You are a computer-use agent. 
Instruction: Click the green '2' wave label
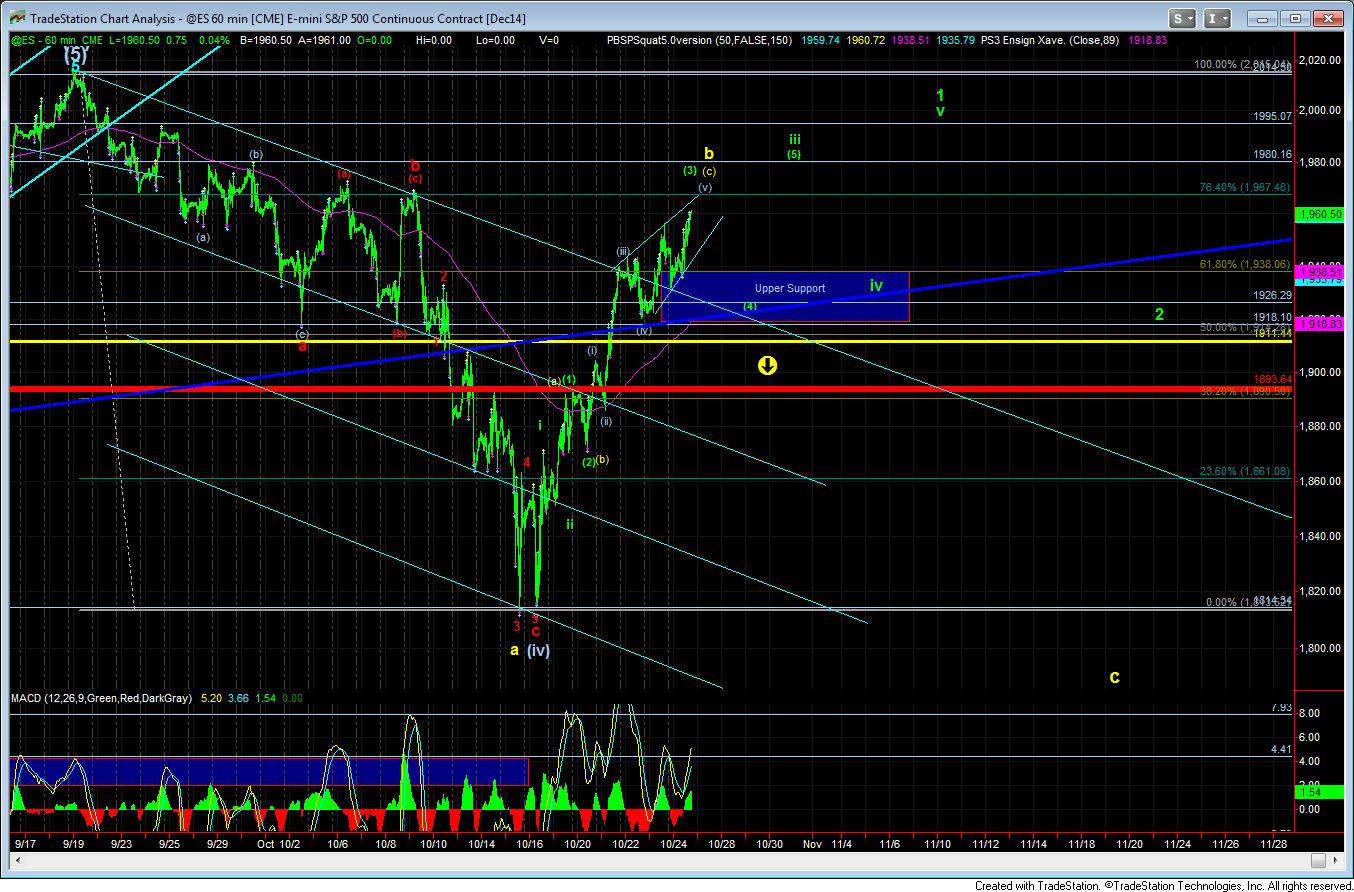point(1159,314)
